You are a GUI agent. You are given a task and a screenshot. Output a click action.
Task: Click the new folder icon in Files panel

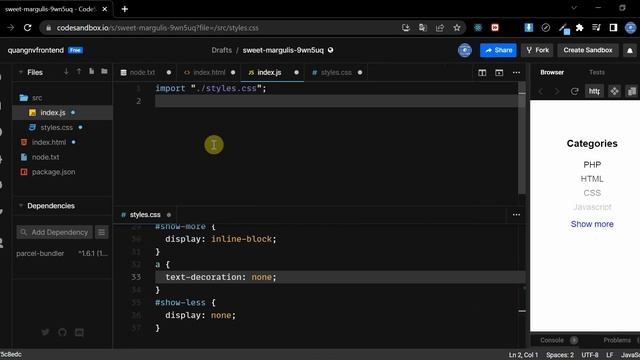[x=104, y=71]
